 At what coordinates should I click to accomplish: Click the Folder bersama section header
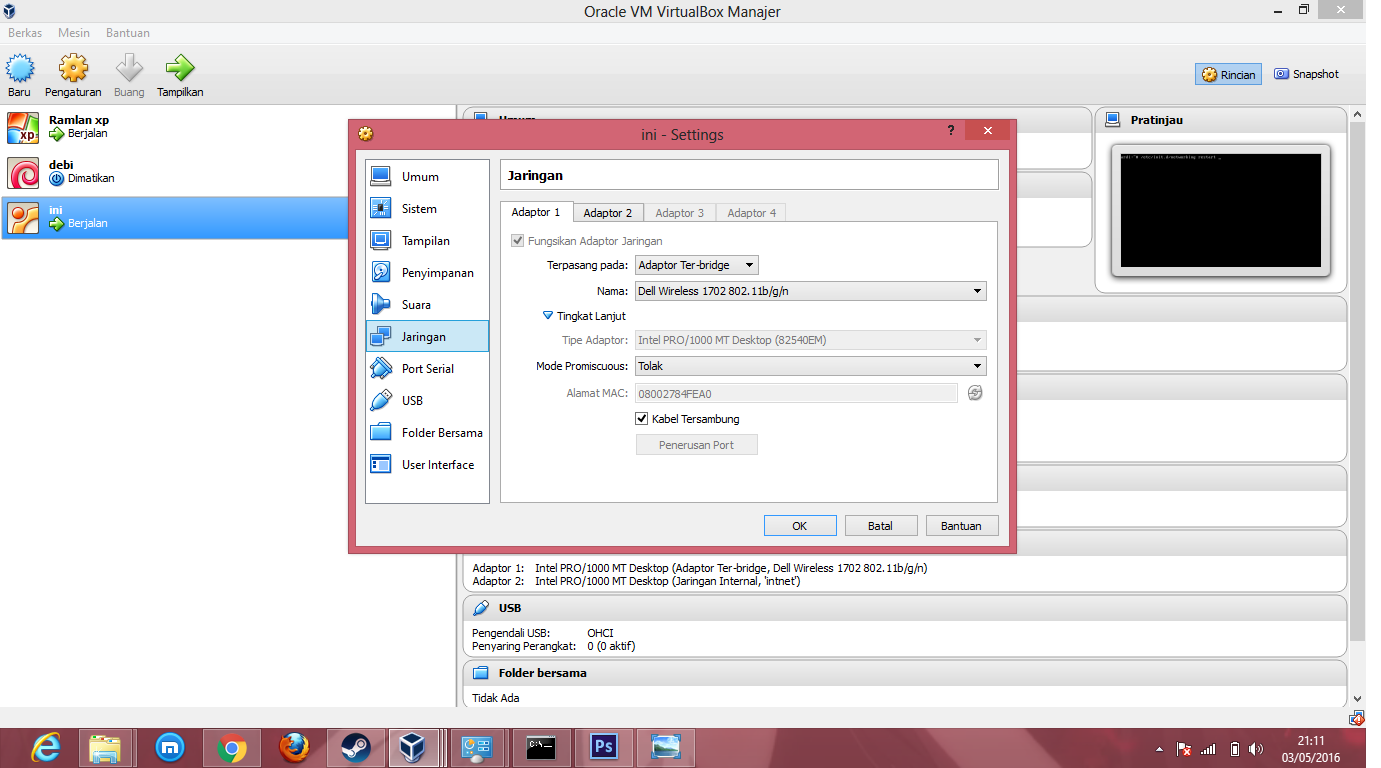pyautogui.click(x=904, y=673)
